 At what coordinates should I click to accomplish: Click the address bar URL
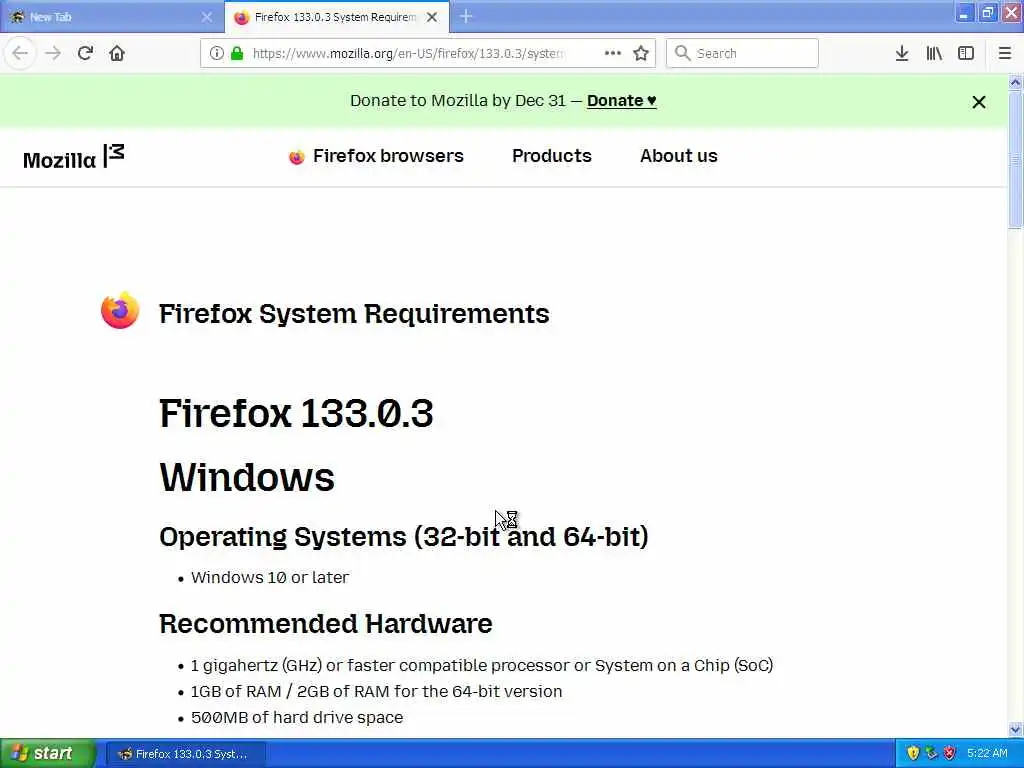(x=409, y=54)
